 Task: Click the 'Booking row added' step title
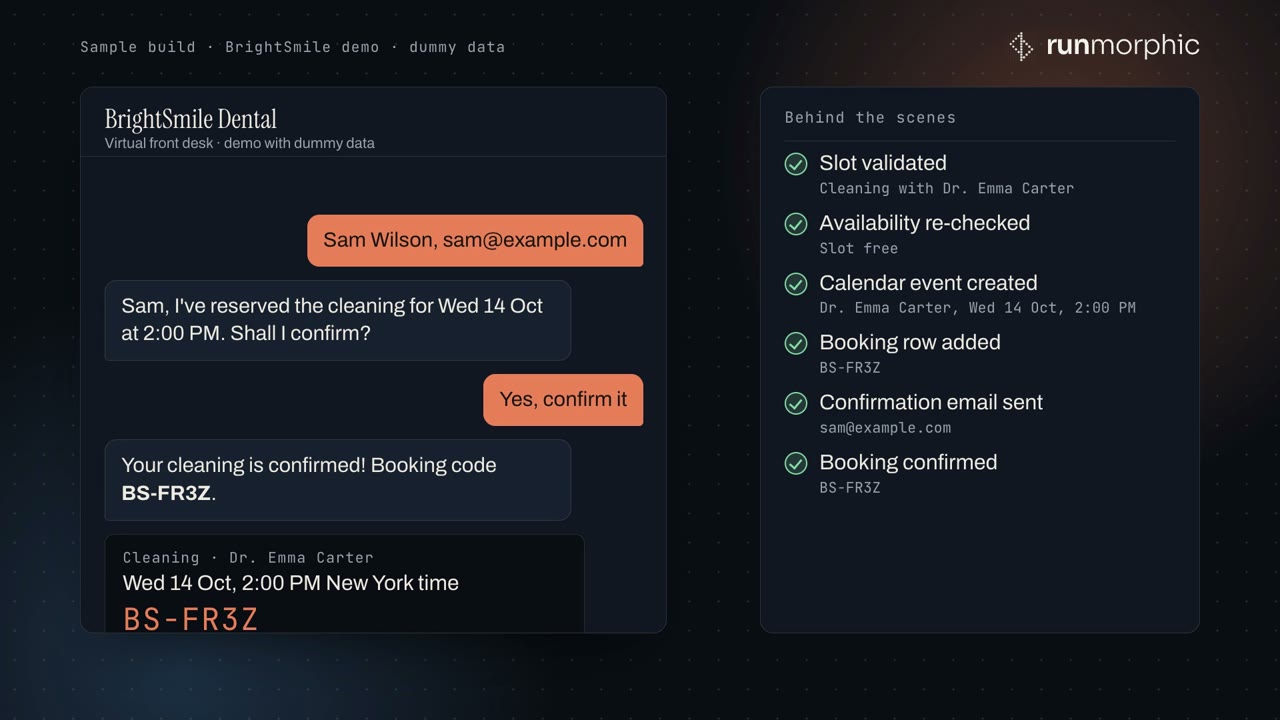(x=910, y=342)
